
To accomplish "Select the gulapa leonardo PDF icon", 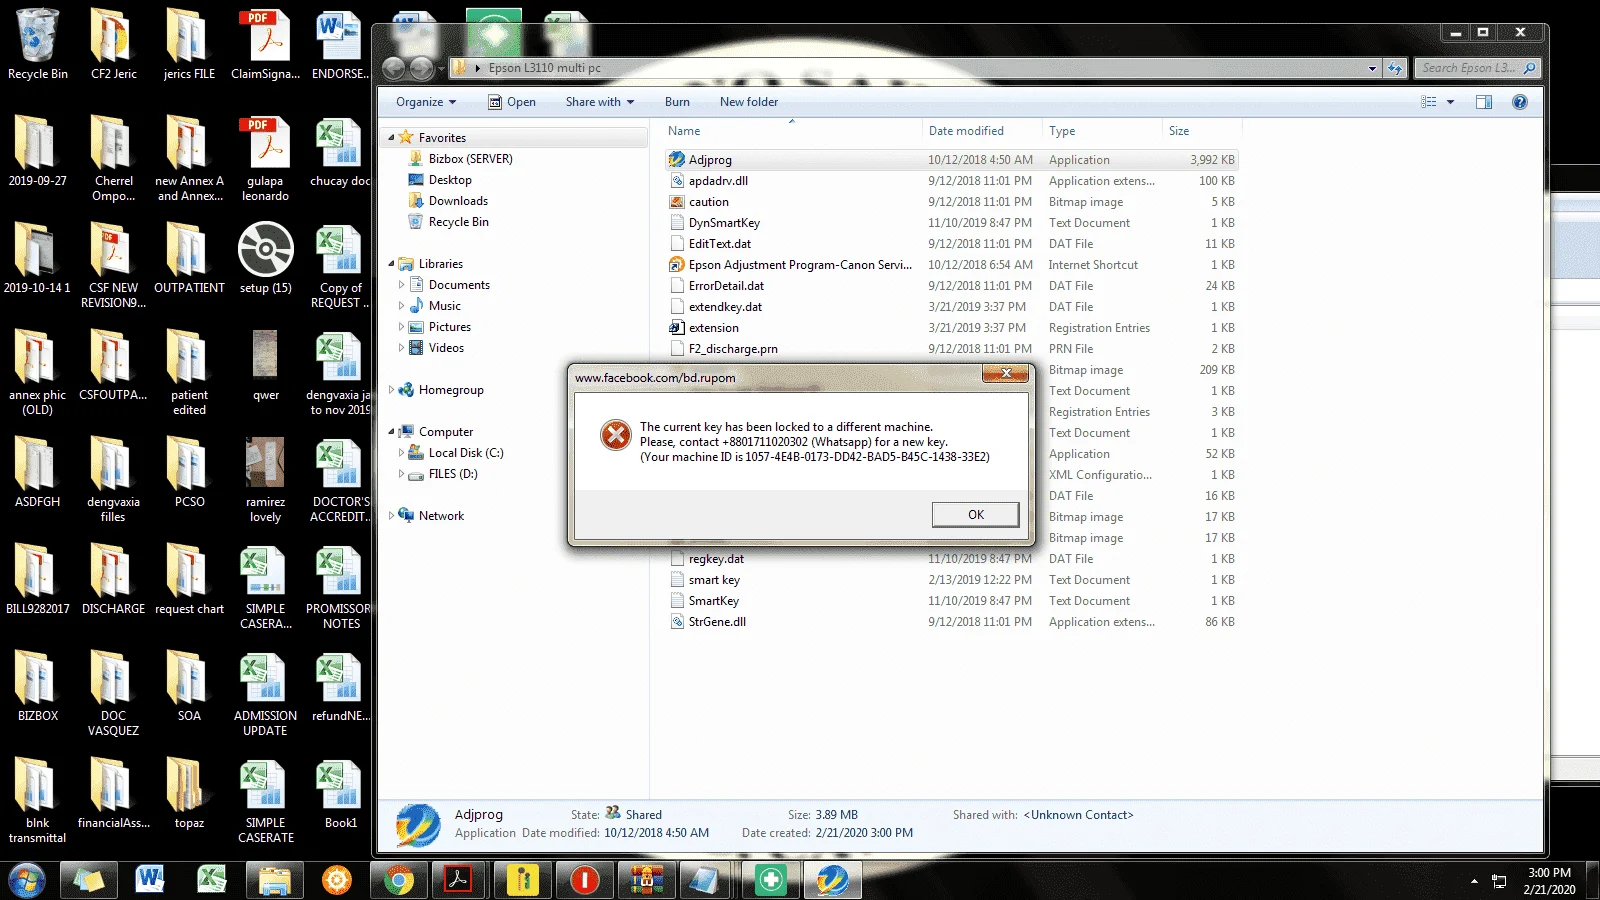I will coord(265,158).
